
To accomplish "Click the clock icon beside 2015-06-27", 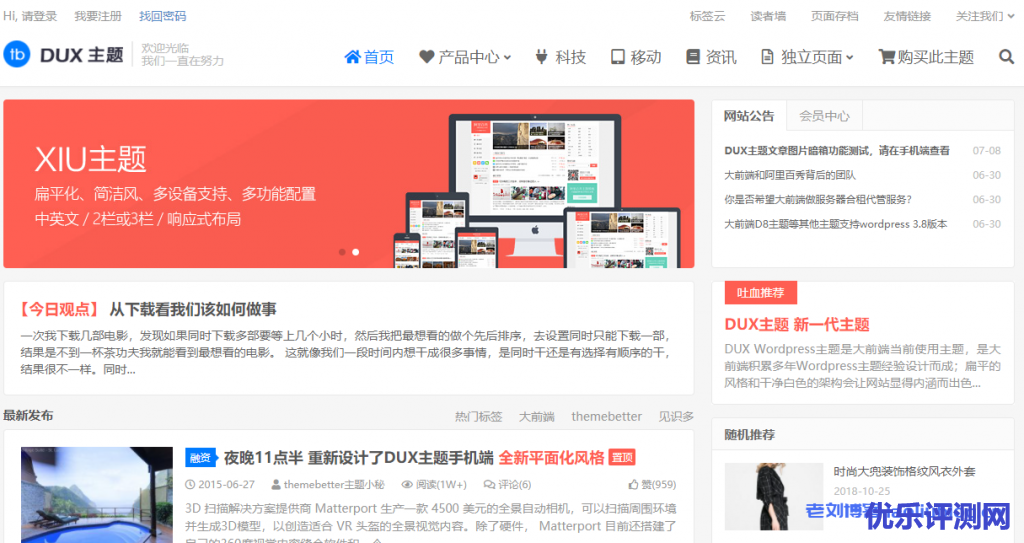I will [190, 485].
